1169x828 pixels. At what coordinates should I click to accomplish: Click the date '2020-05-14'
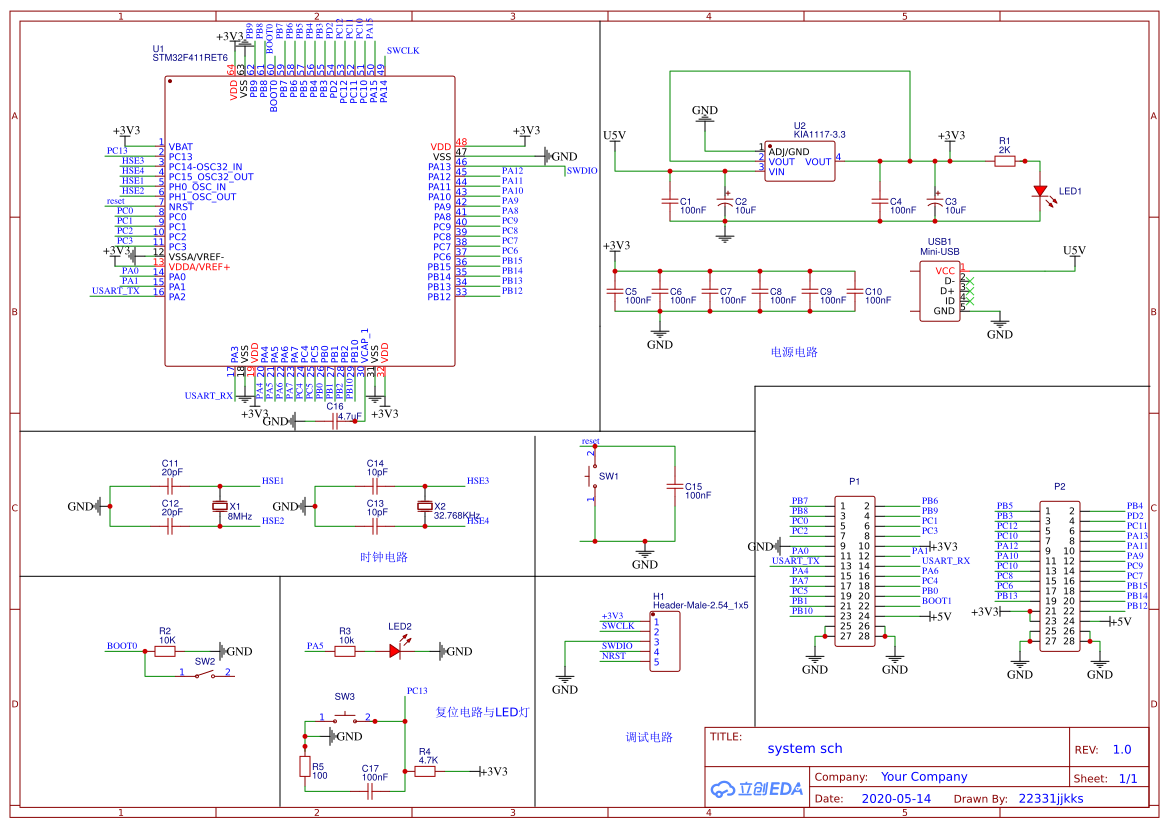[x=896, y=798]
